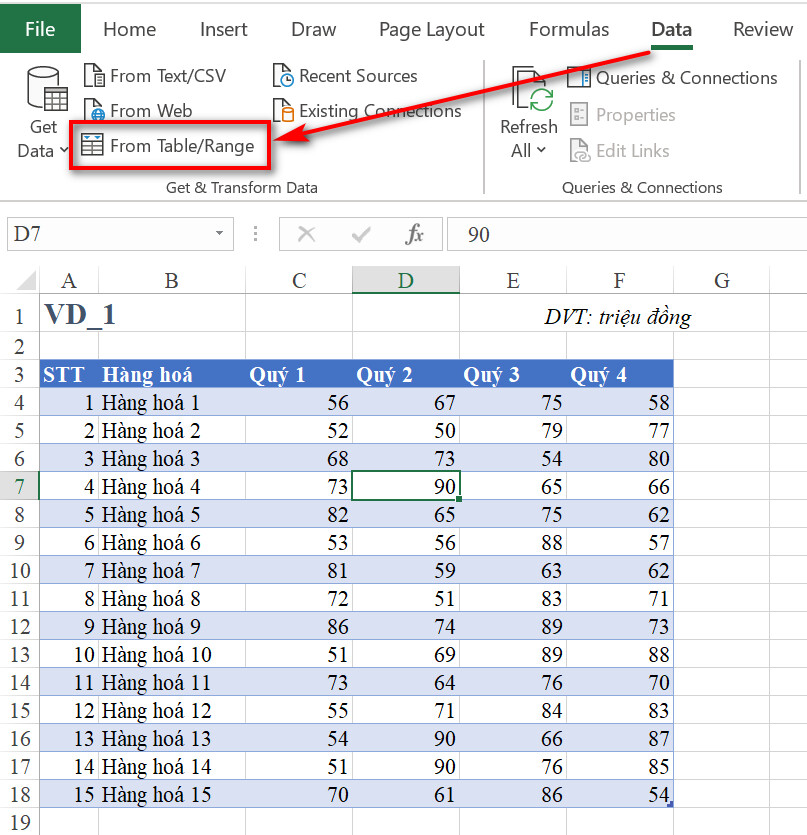Switch to the Review tab

coord(762,29)
